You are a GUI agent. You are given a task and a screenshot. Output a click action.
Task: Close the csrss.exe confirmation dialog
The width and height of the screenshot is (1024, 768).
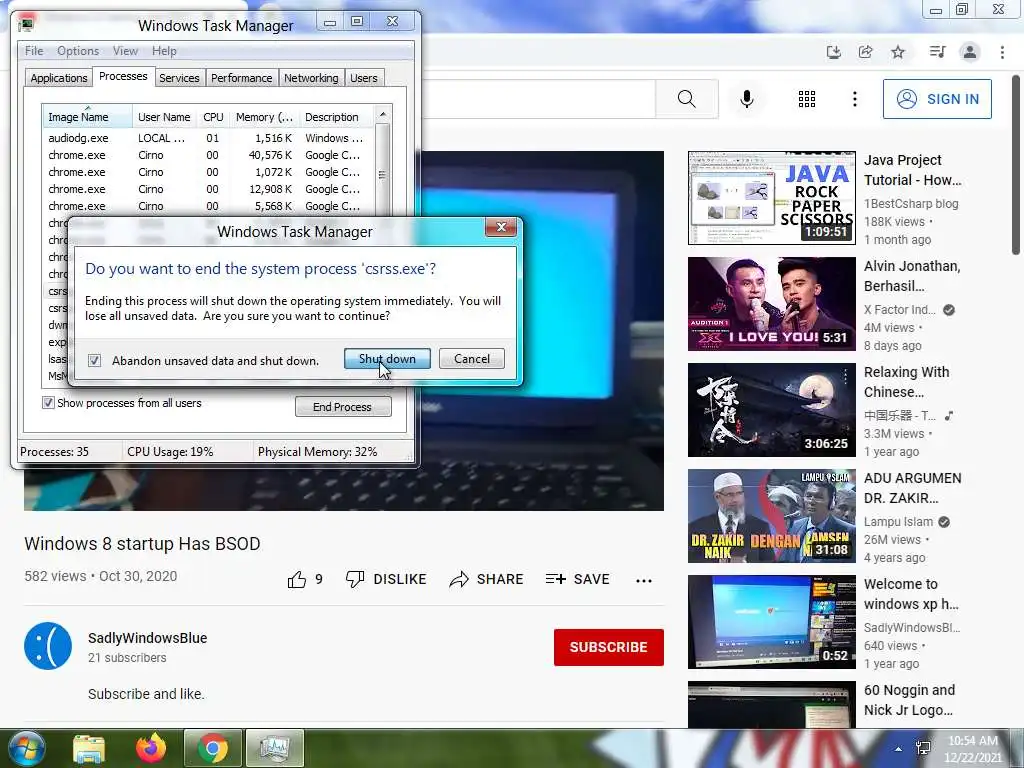tap(502, 227)
